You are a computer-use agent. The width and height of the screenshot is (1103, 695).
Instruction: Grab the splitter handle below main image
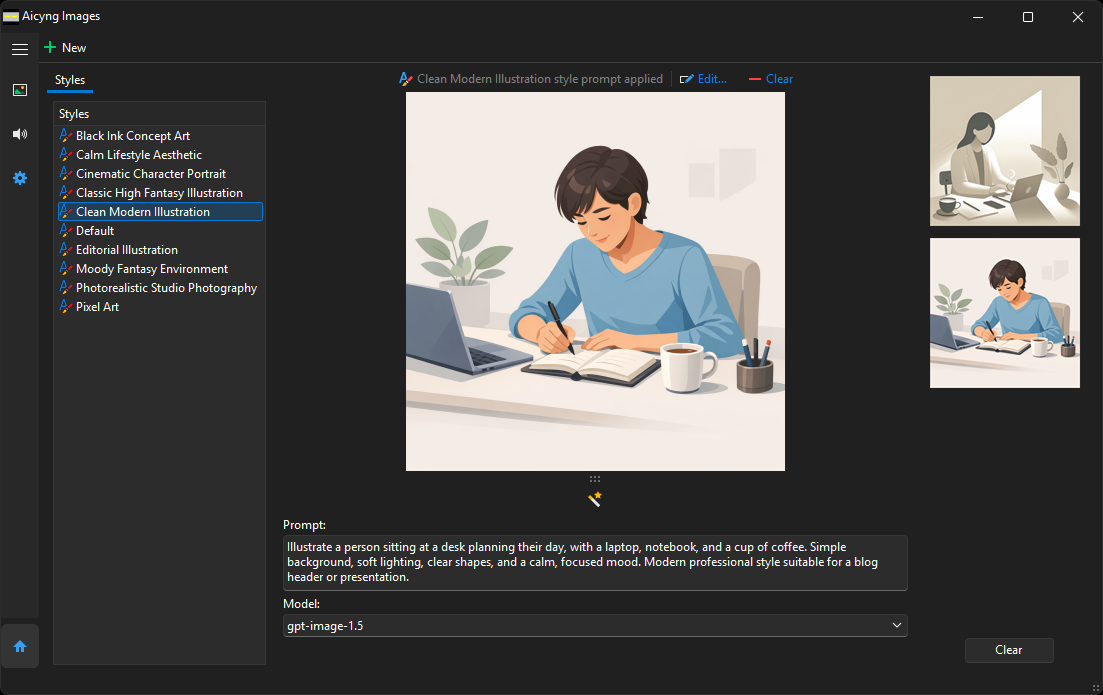[595, 479]
